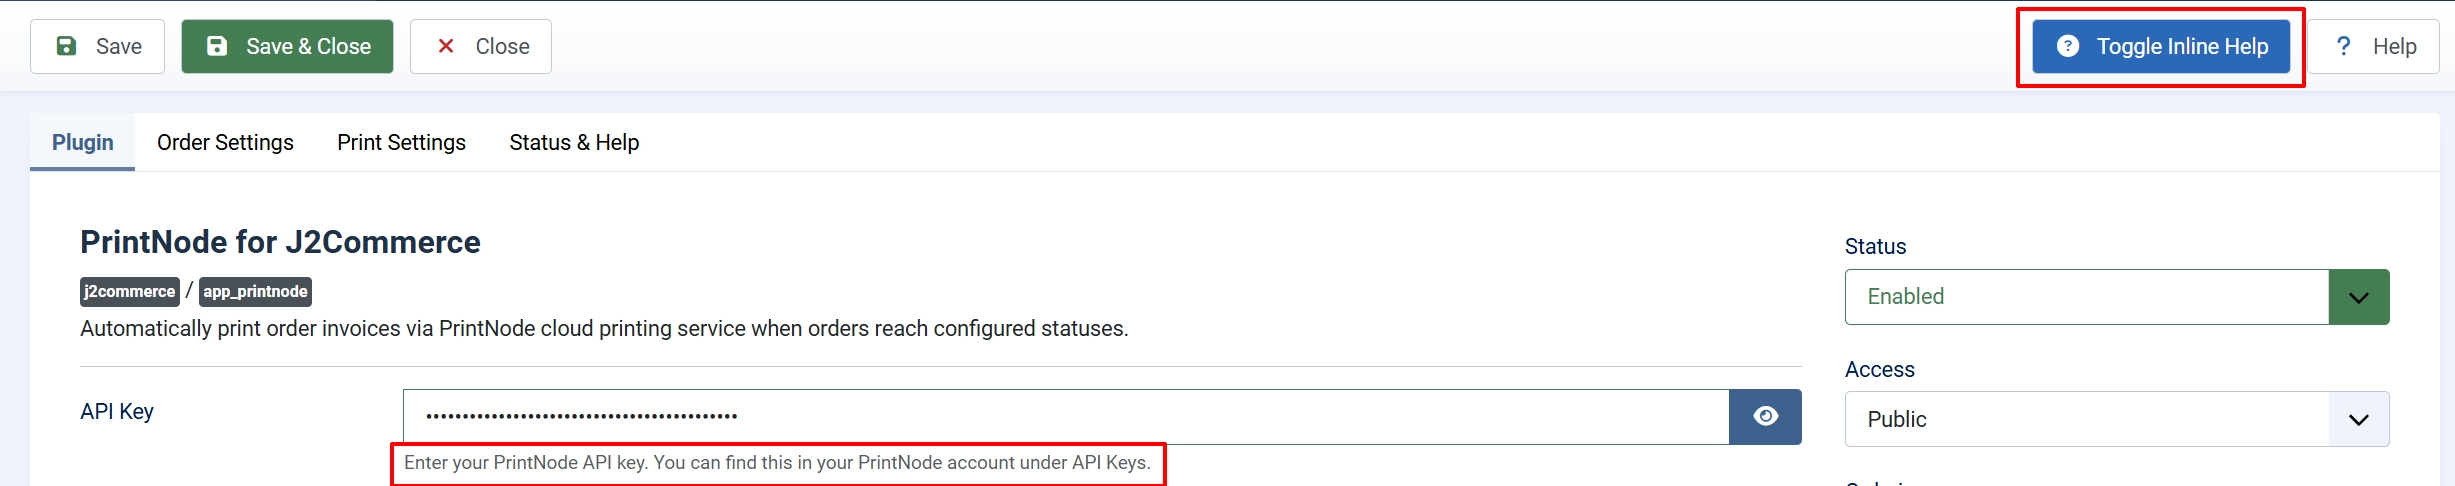
Task: Open the Access dropdown showing Public
Action: coord(2117,419)
